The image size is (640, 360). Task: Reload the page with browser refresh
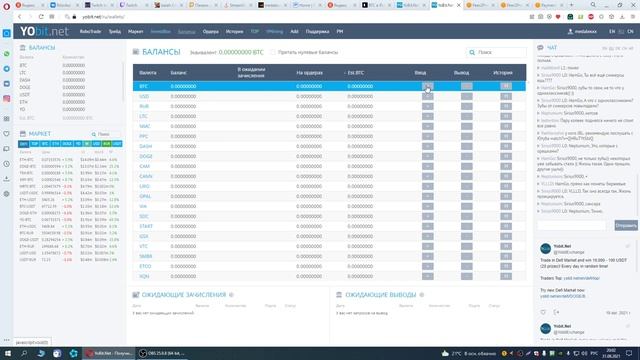[x=41, y=17]
